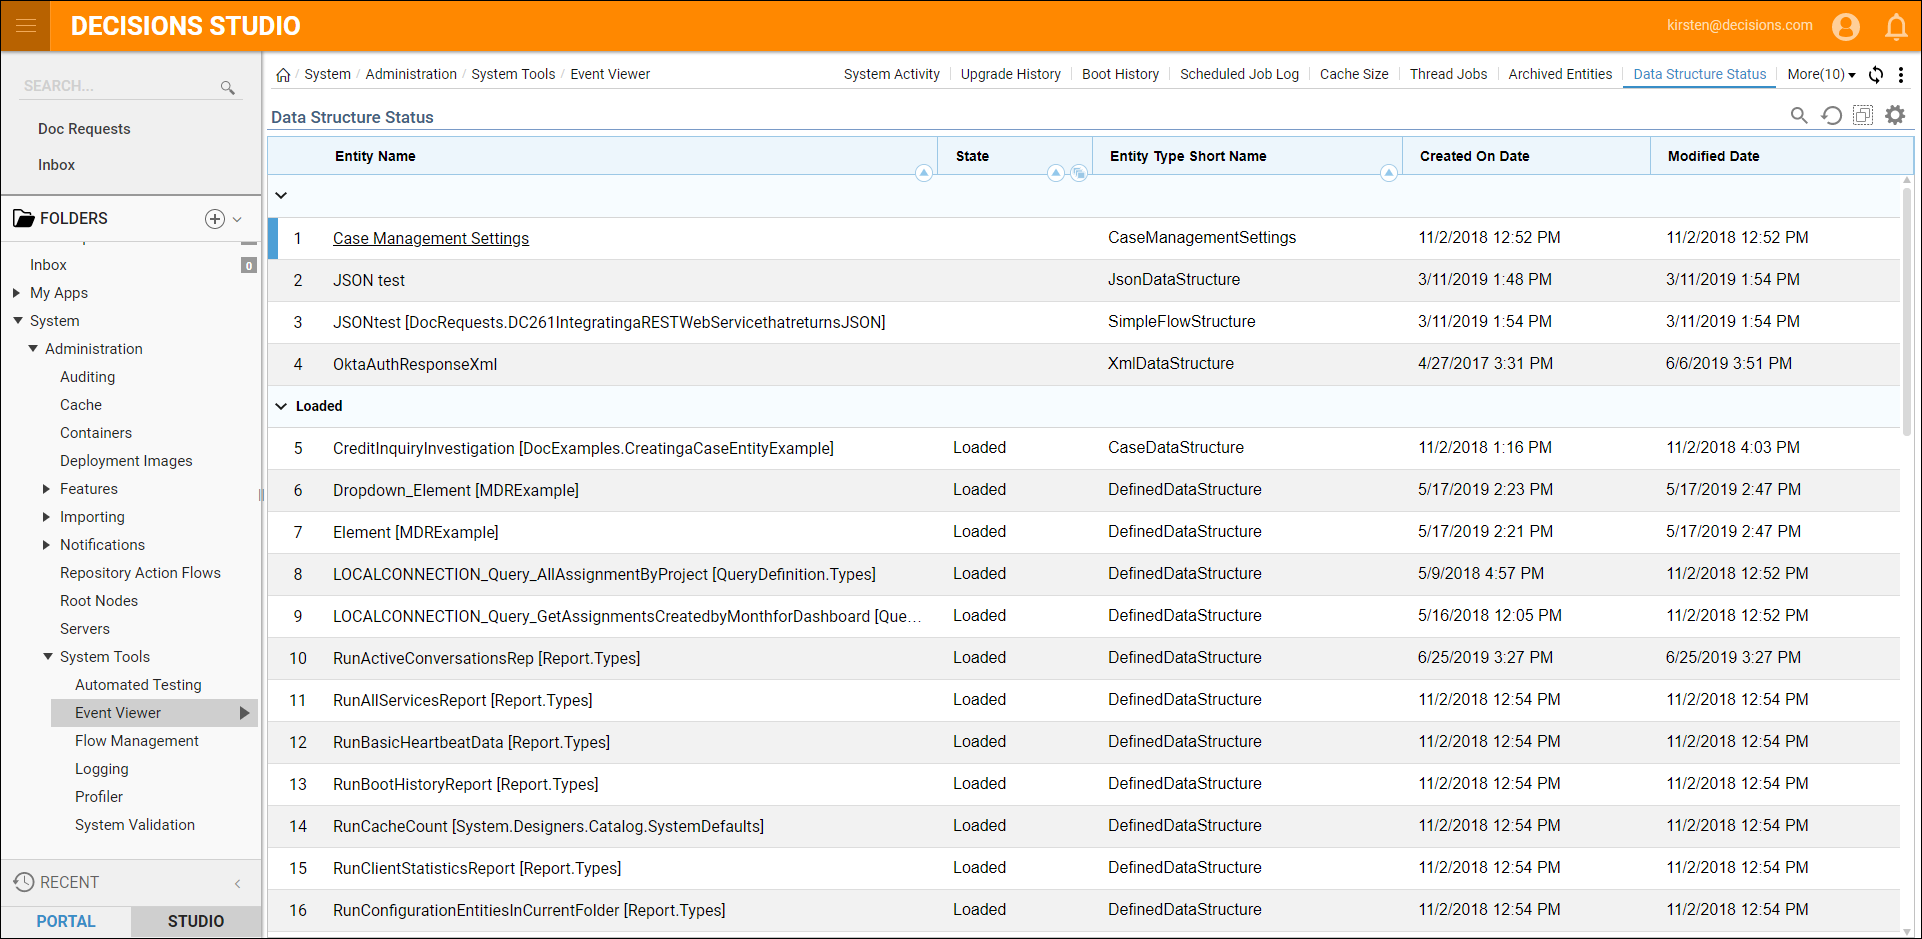Collapse the blank state group
Screen dimensions: 1922x939
pyautogui.click(x=281, y=196)
